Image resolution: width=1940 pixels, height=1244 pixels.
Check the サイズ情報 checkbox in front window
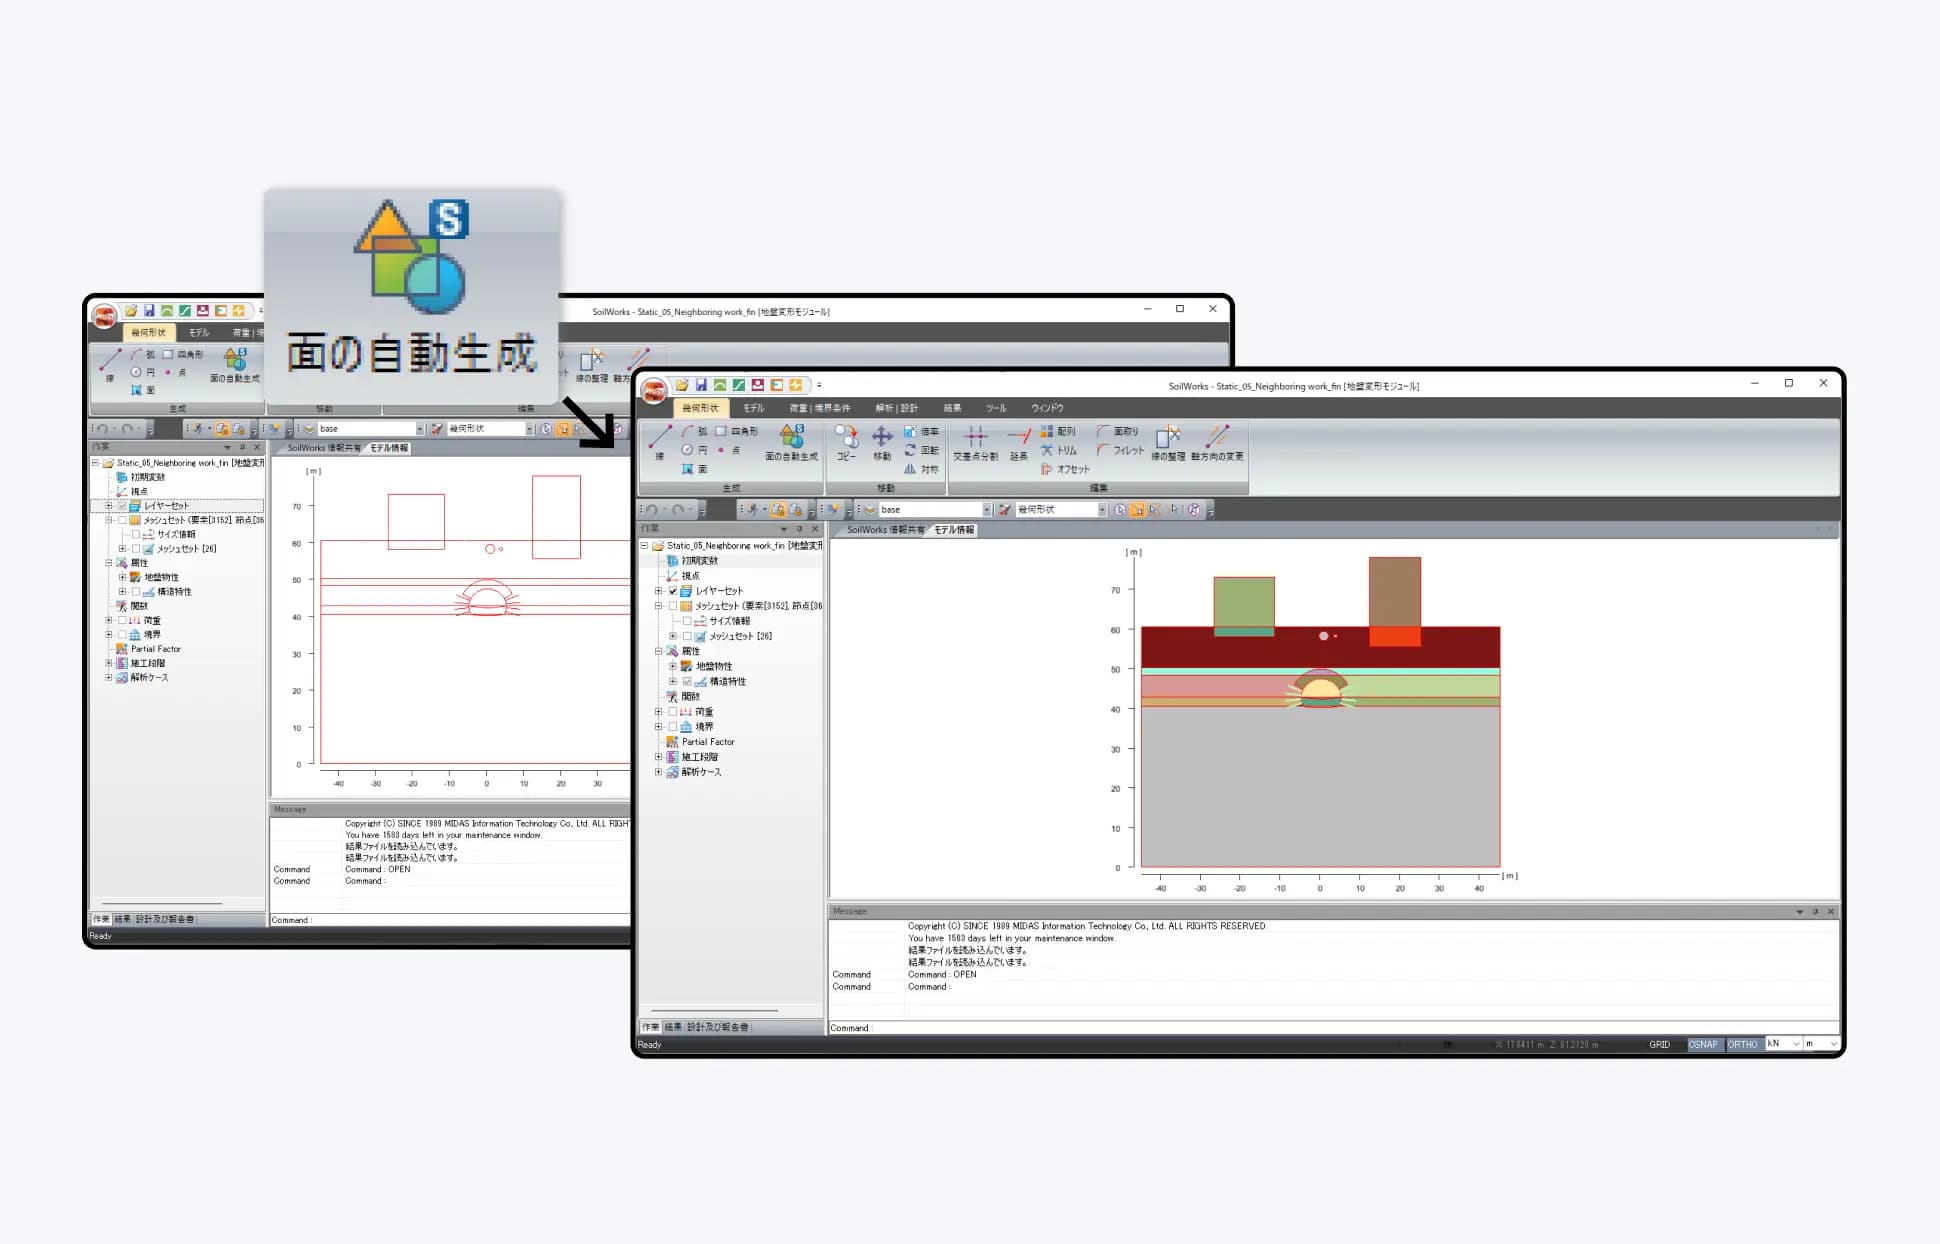687,621
